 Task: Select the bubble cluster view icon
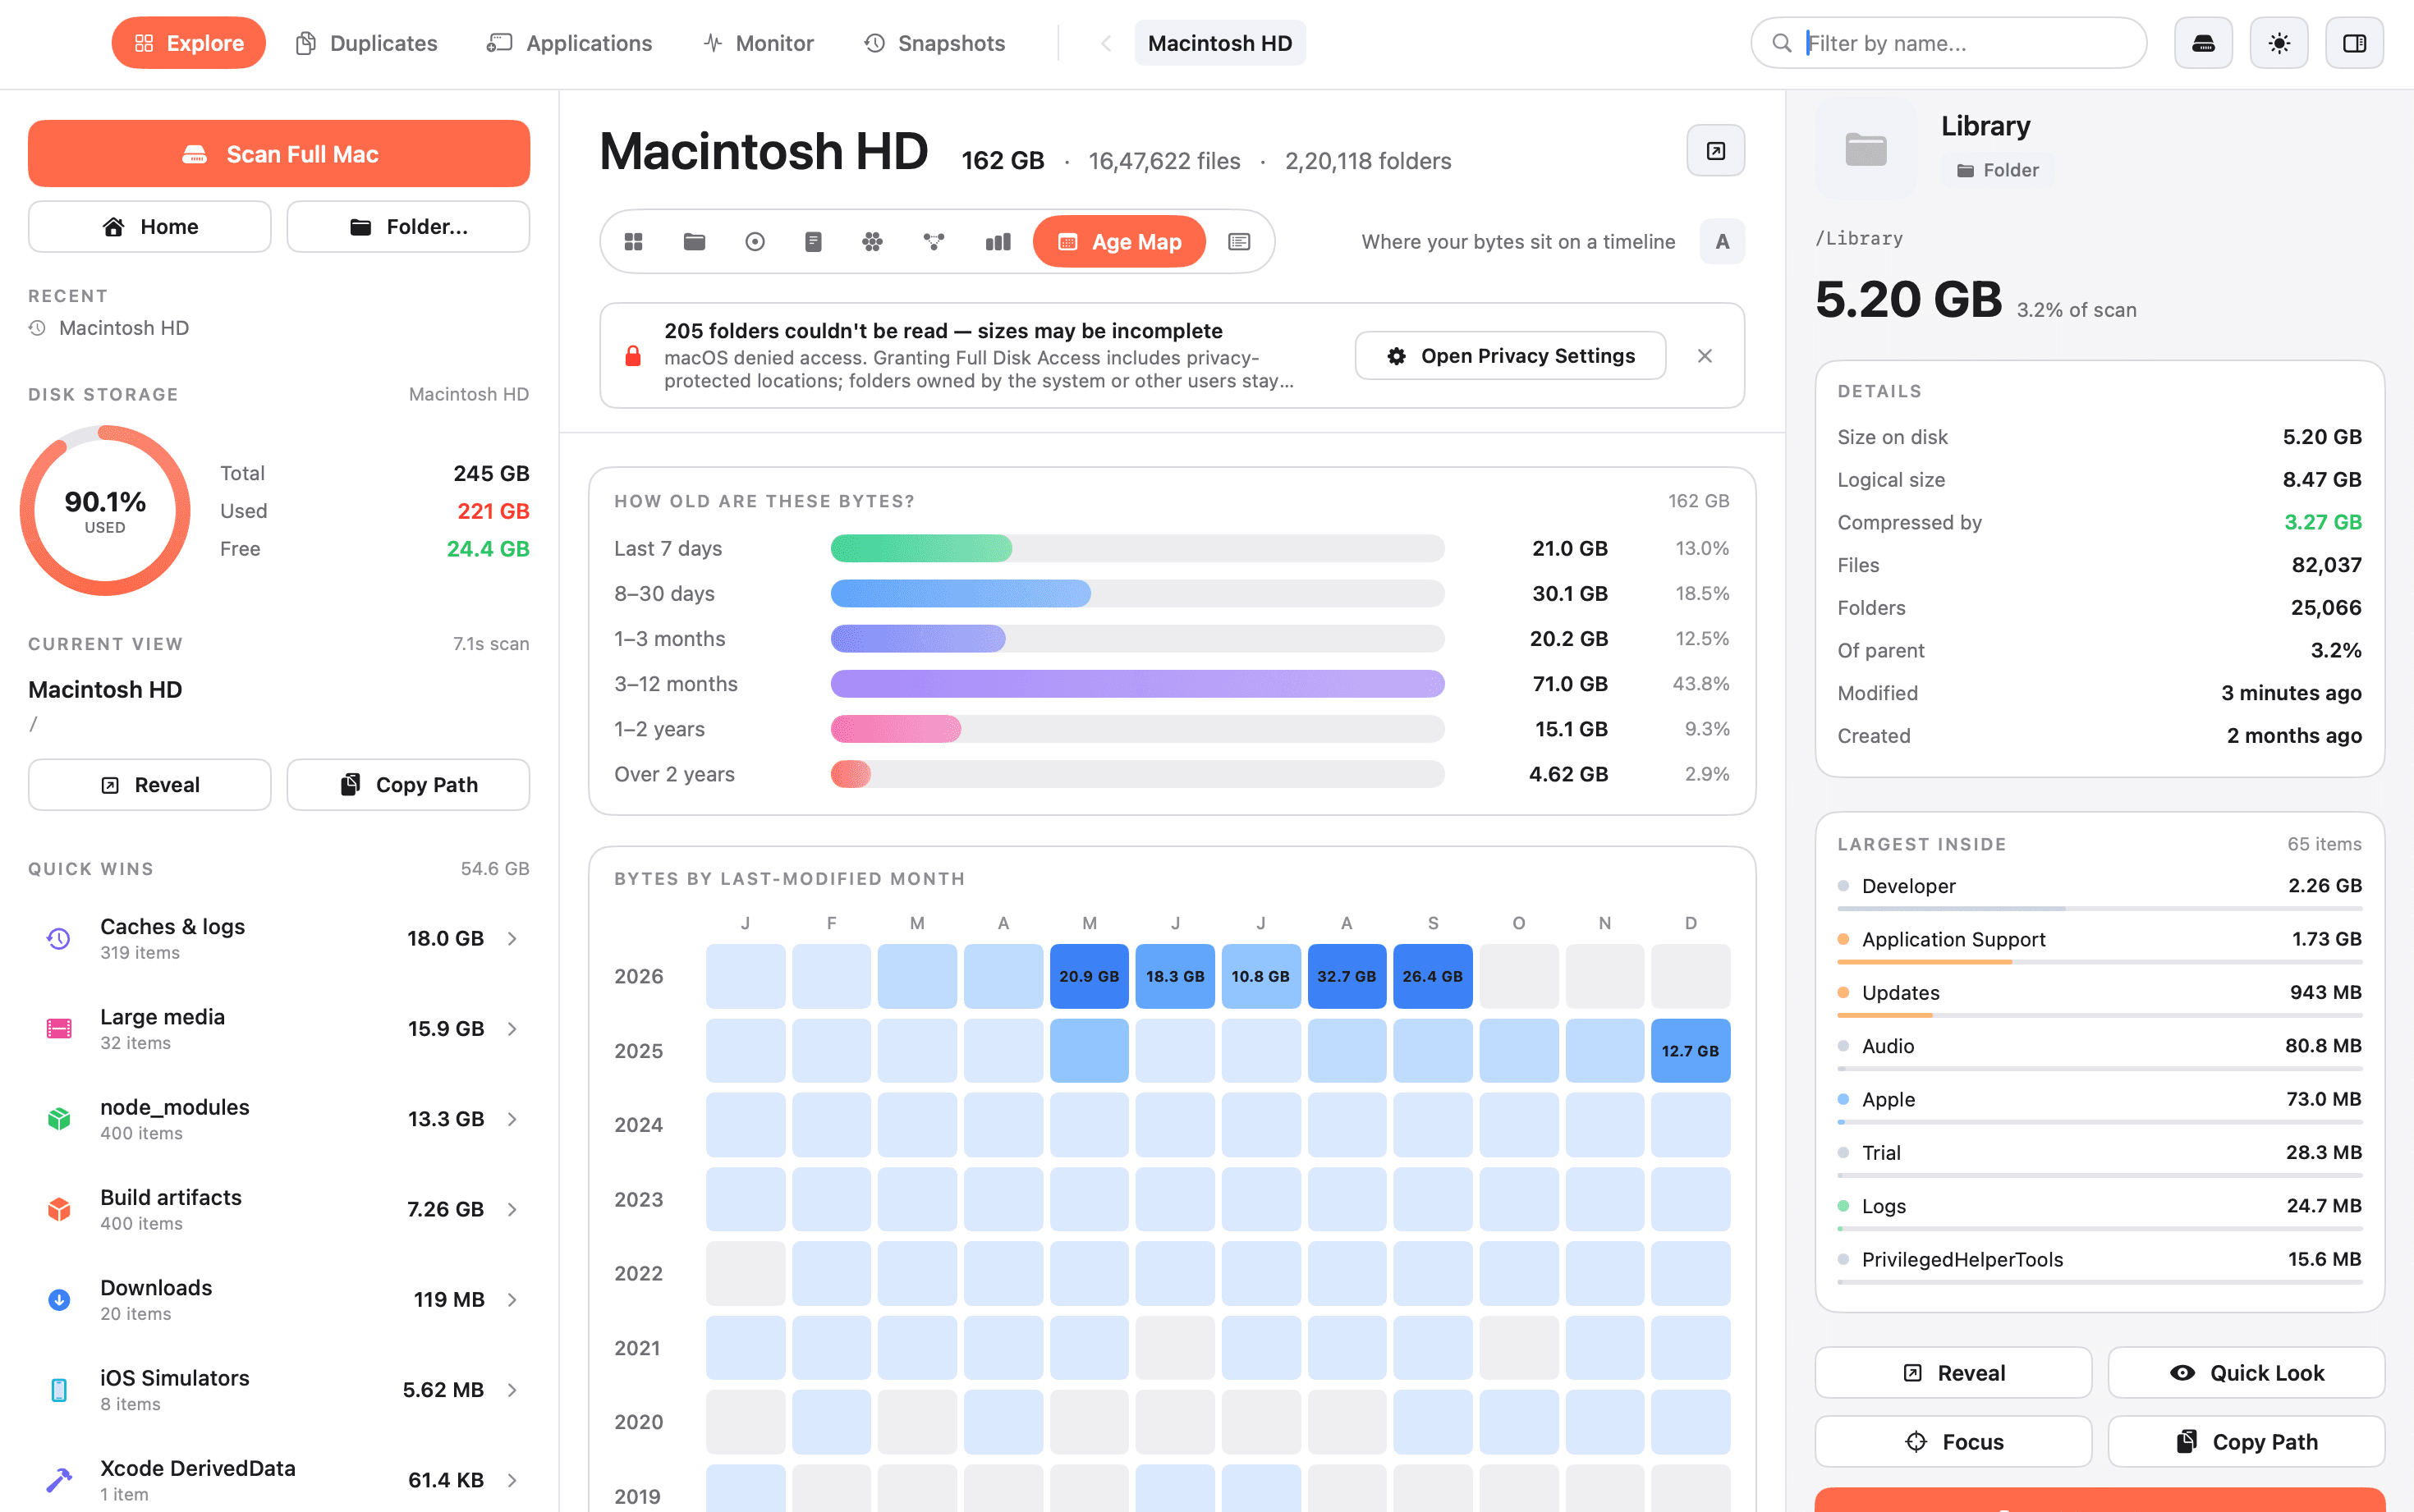point(873,242)
